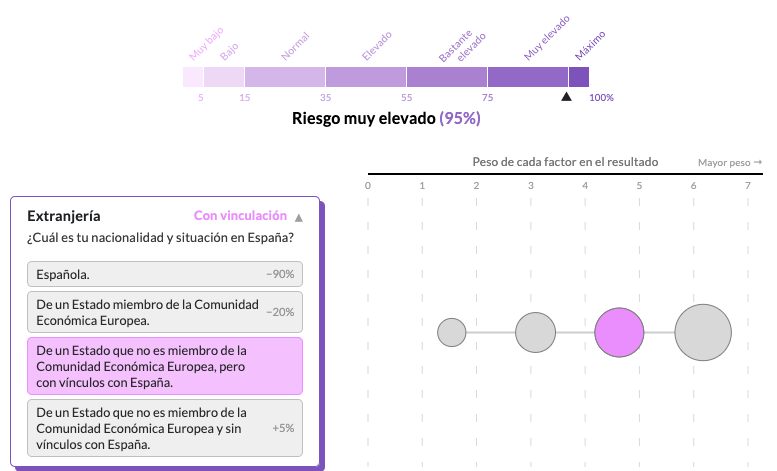Click 'Mayor peso →' axis label

pyautogui.click(x=729, y=162)
